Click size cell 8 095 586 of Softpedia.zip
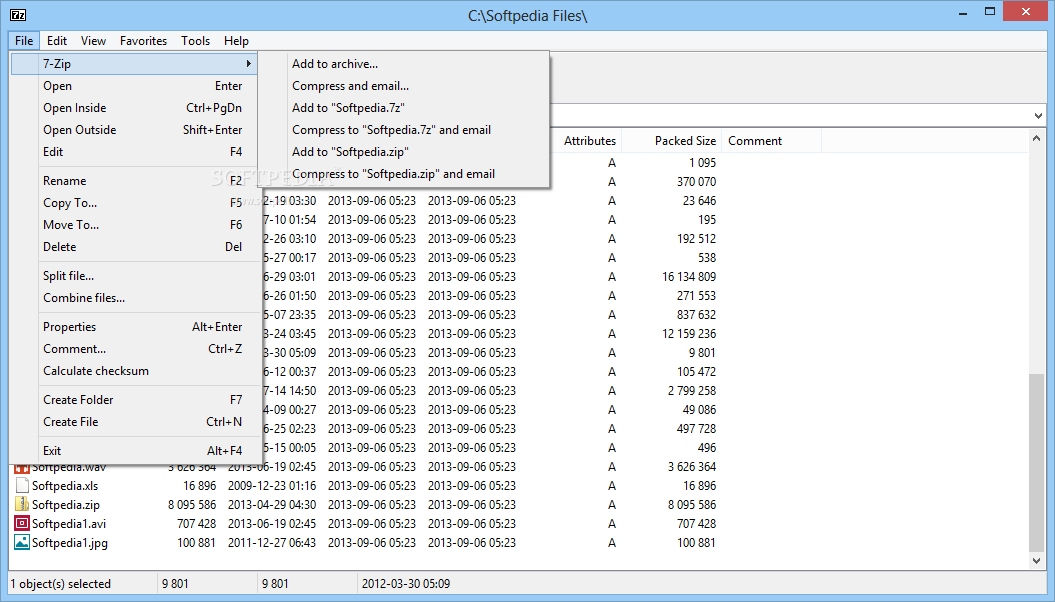 point(192,504)
